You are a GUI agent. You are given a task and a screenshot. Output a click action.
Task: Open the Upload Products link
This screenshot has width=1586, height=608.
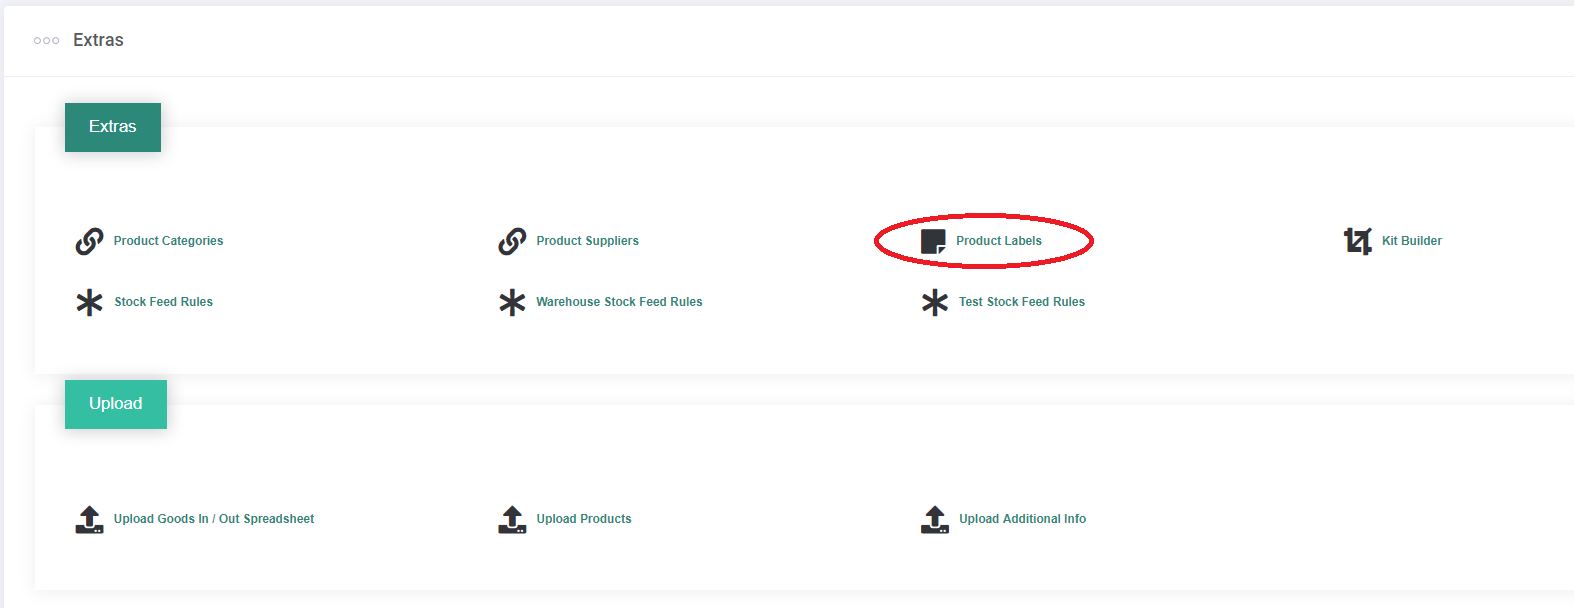584,519
